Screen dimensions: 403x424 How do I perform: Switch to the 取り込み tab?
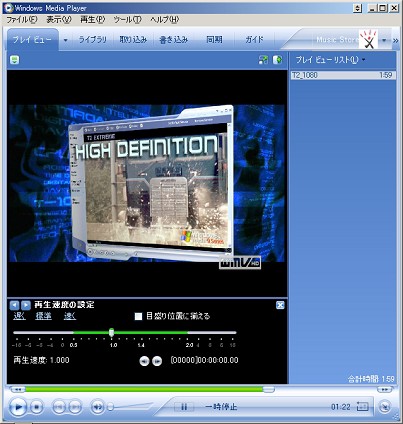click(x=133, y=40)
